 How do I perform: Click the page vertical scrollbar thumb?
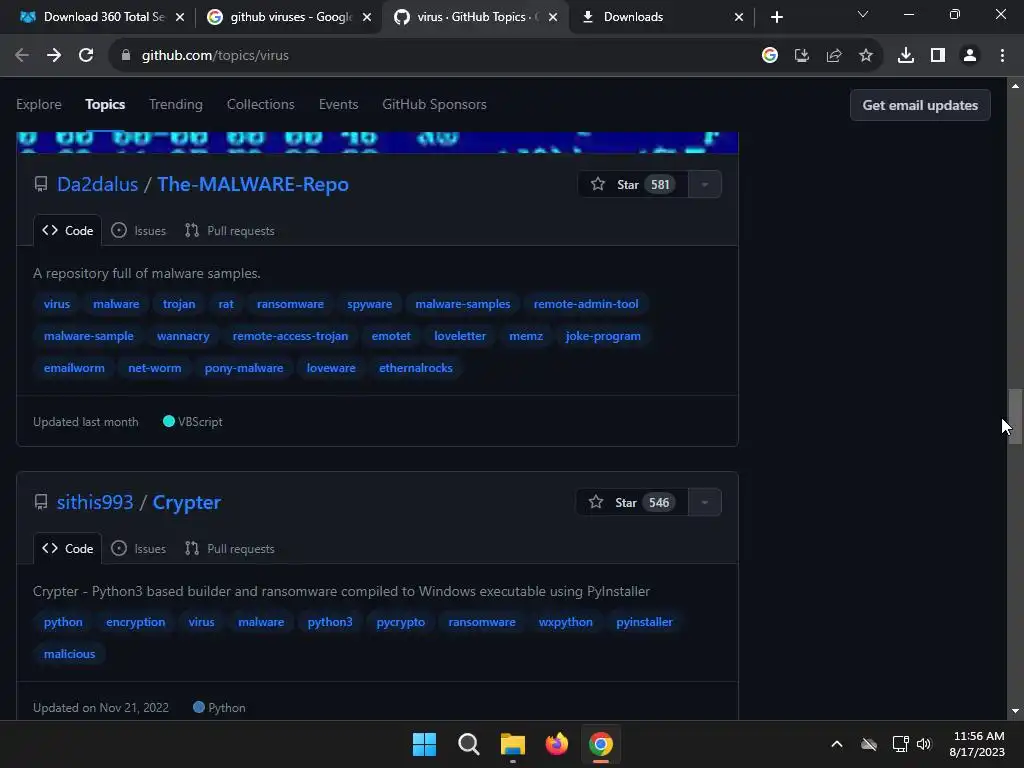point(1015,417)
